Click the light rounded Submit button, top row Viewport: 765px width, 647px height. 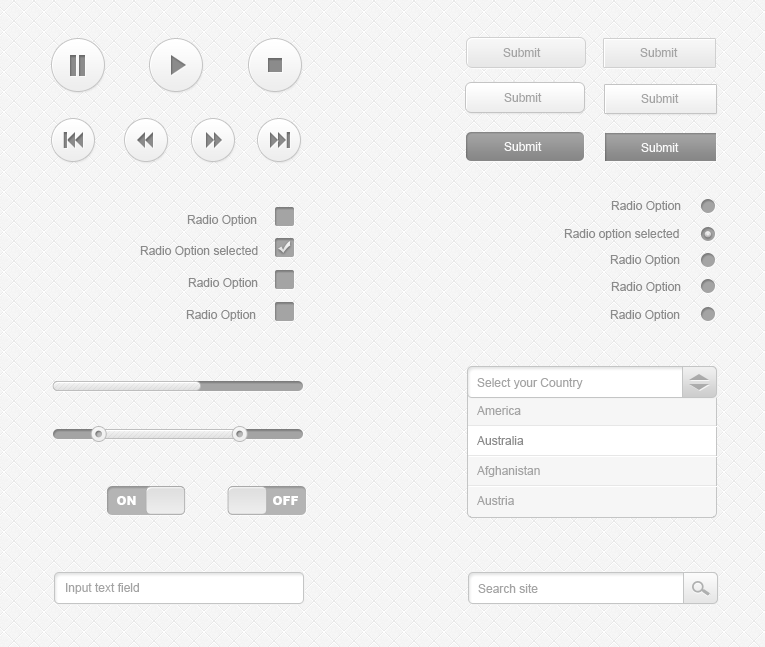coord(525,53)
